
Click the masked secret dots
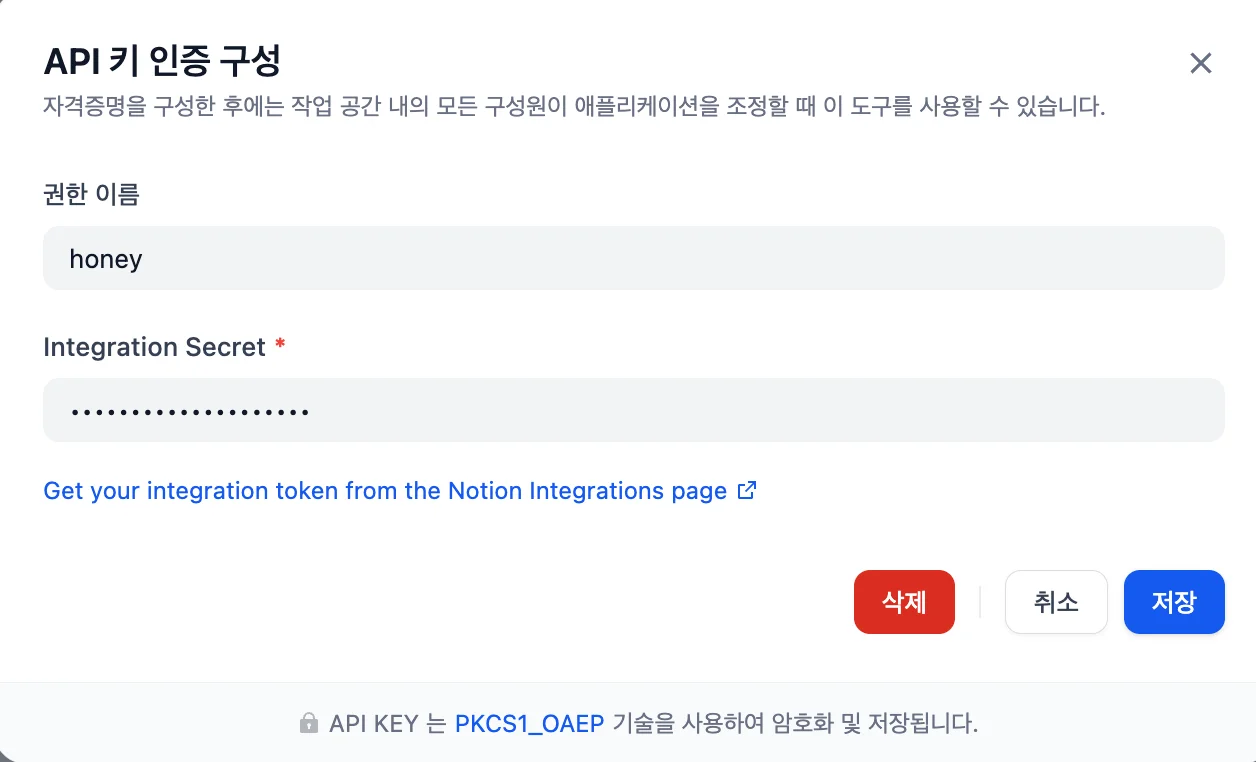(189, 411)
